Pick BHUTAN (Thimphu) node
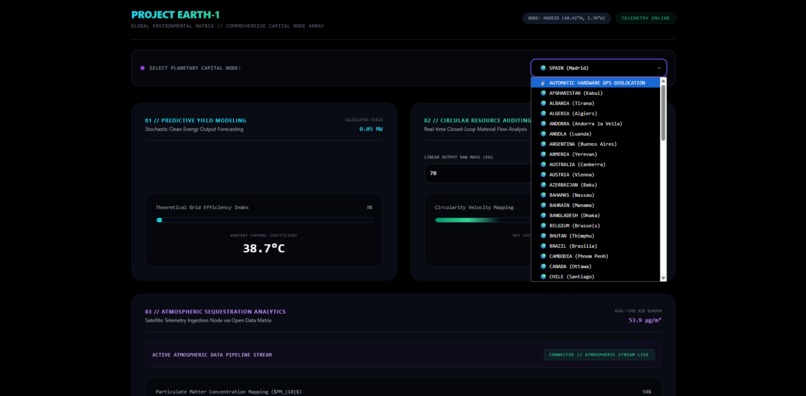 595,236
